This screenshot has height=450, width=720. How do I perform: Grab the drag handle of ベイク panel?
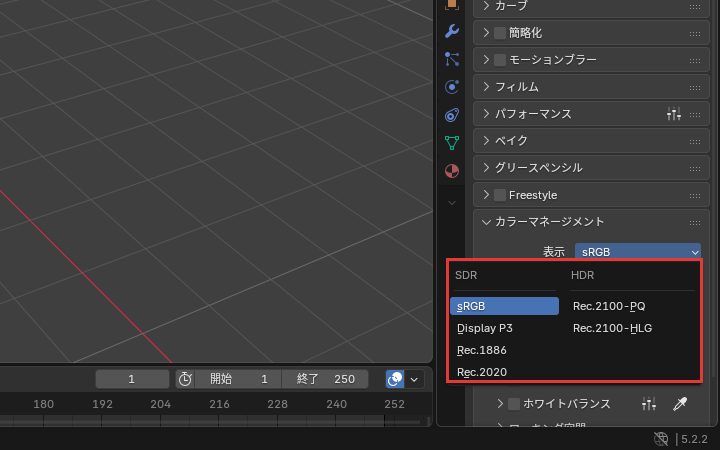[x=695, y=141]
